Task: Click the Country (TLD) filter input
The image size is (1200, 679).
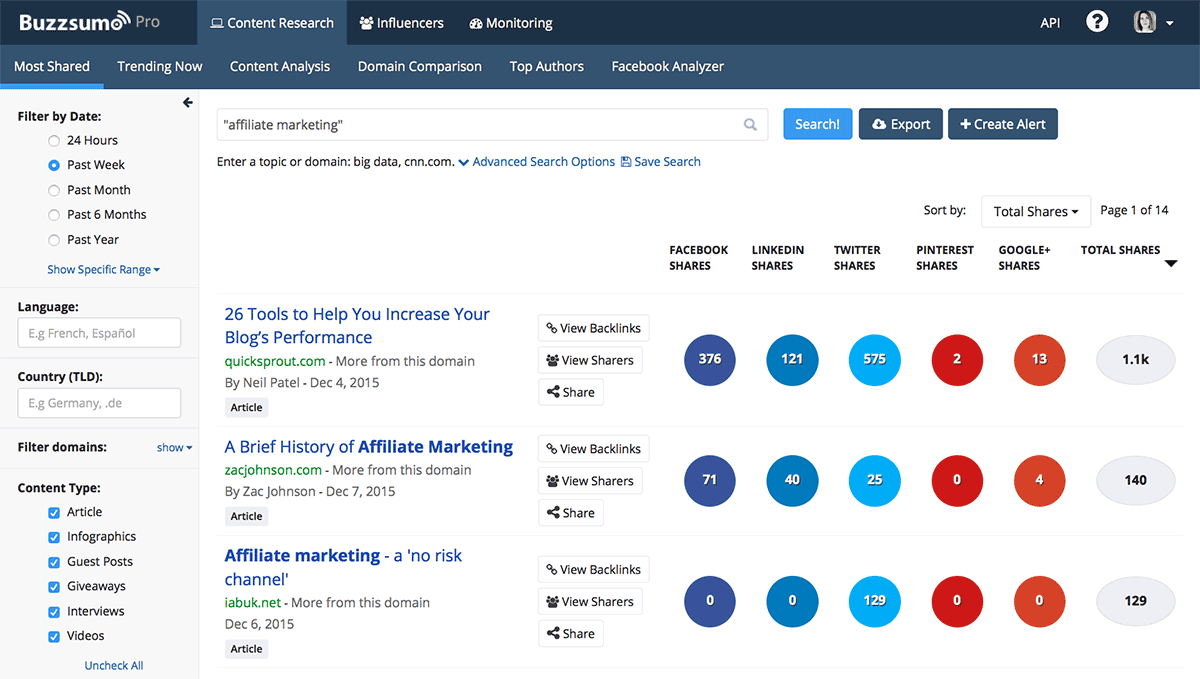Action: 99,403
